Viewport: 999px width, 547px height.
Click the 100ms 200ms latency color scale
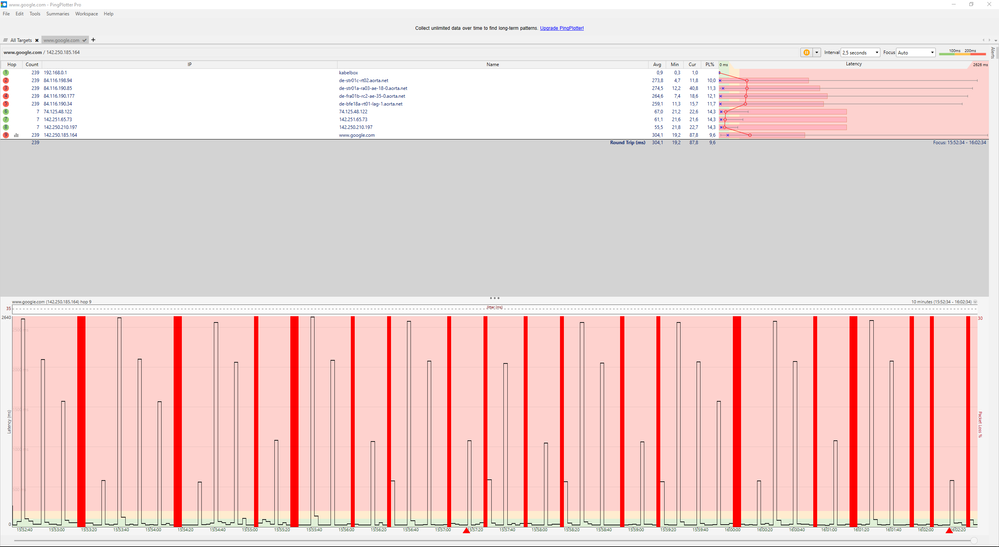coord(962,52)
